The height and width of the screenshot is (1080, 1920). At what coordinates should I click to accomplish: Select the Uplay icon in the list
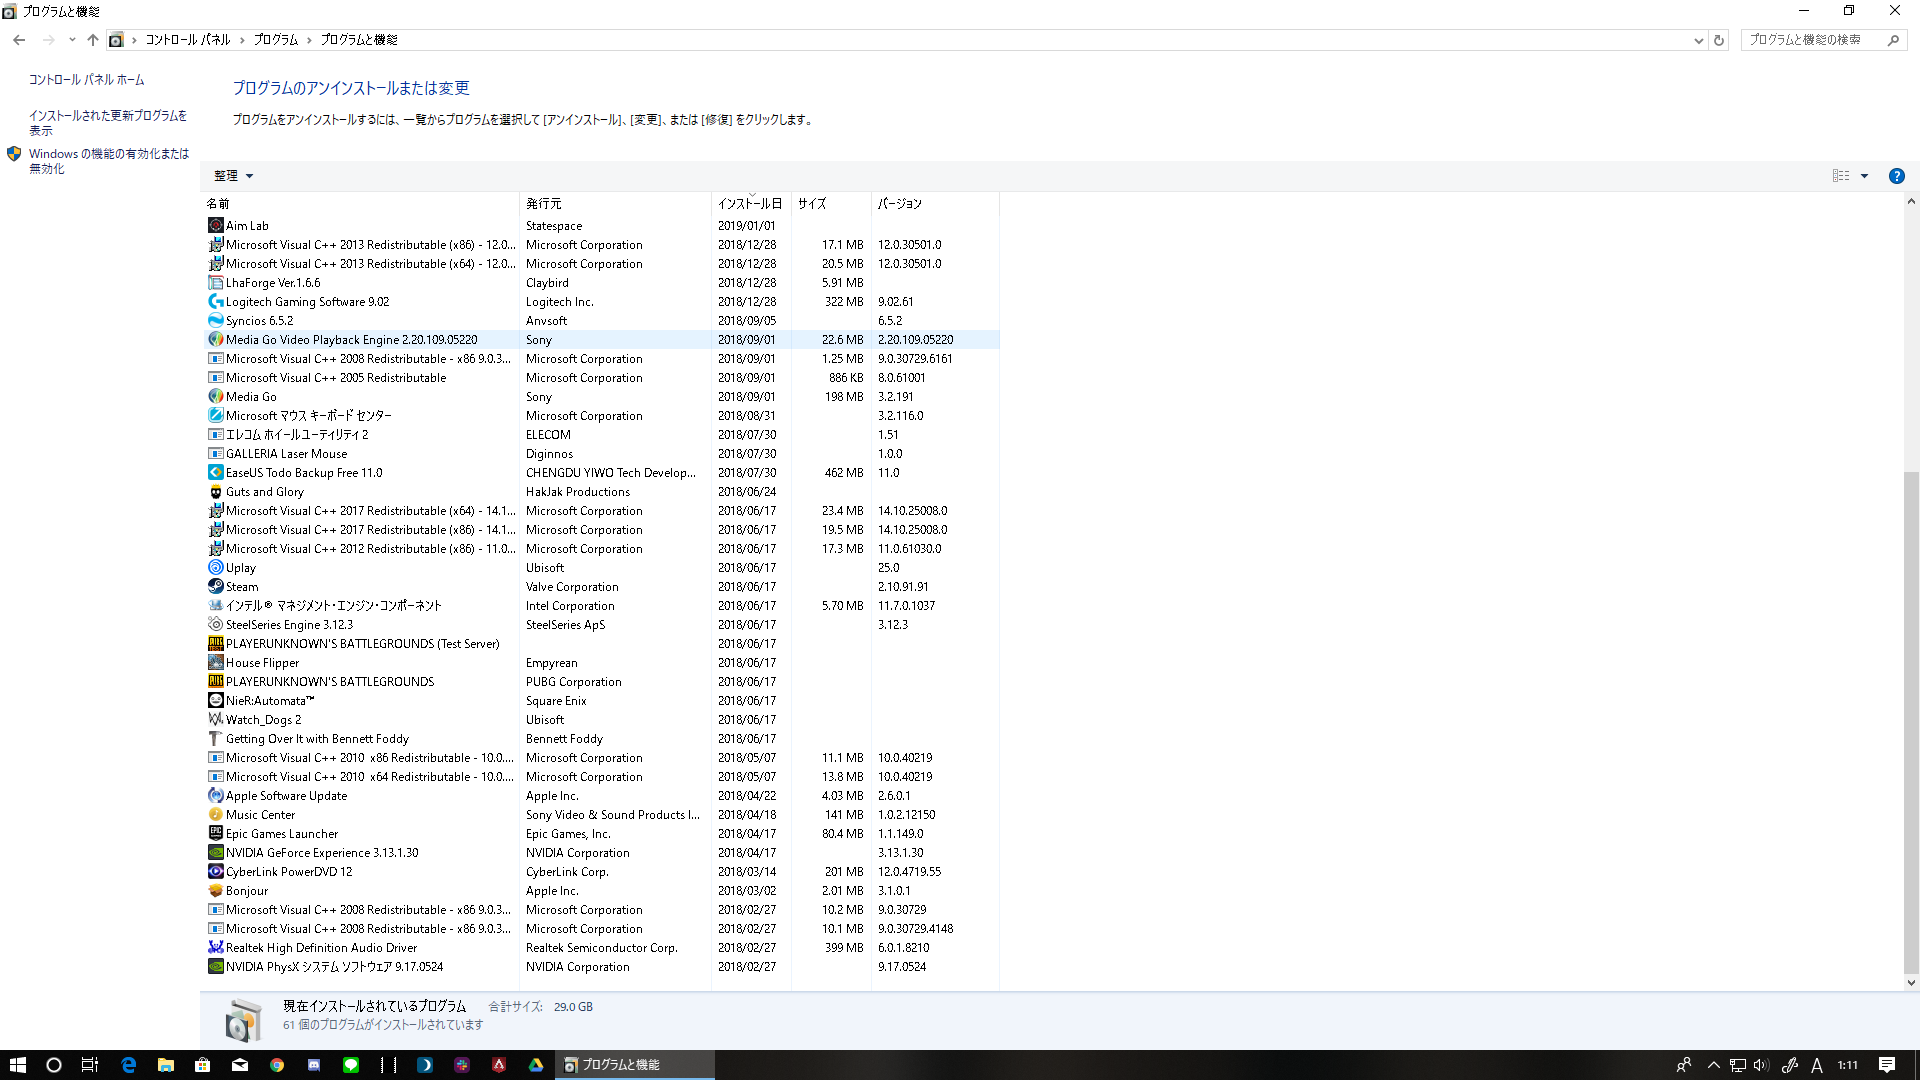(x=215, y=567)
